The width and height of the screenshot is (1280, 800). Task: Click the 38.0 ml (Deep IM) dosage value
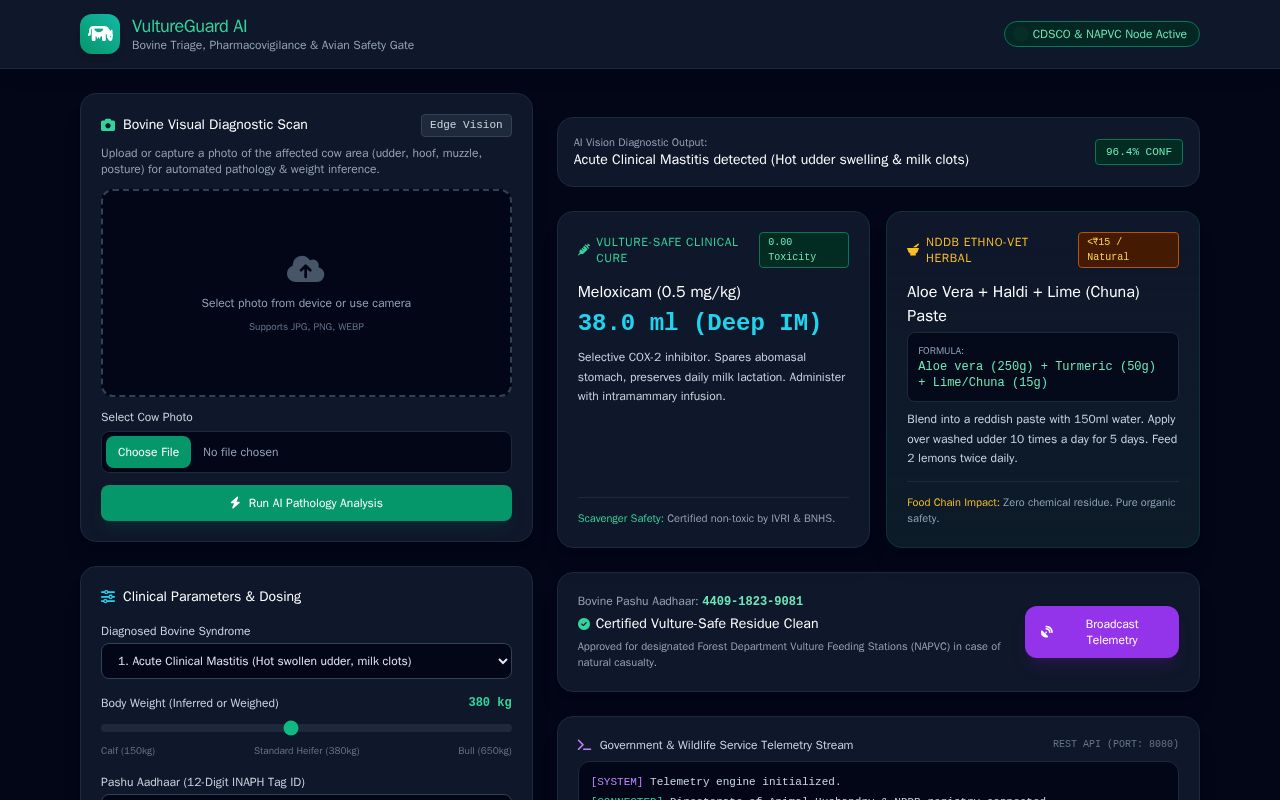point(700,323)
